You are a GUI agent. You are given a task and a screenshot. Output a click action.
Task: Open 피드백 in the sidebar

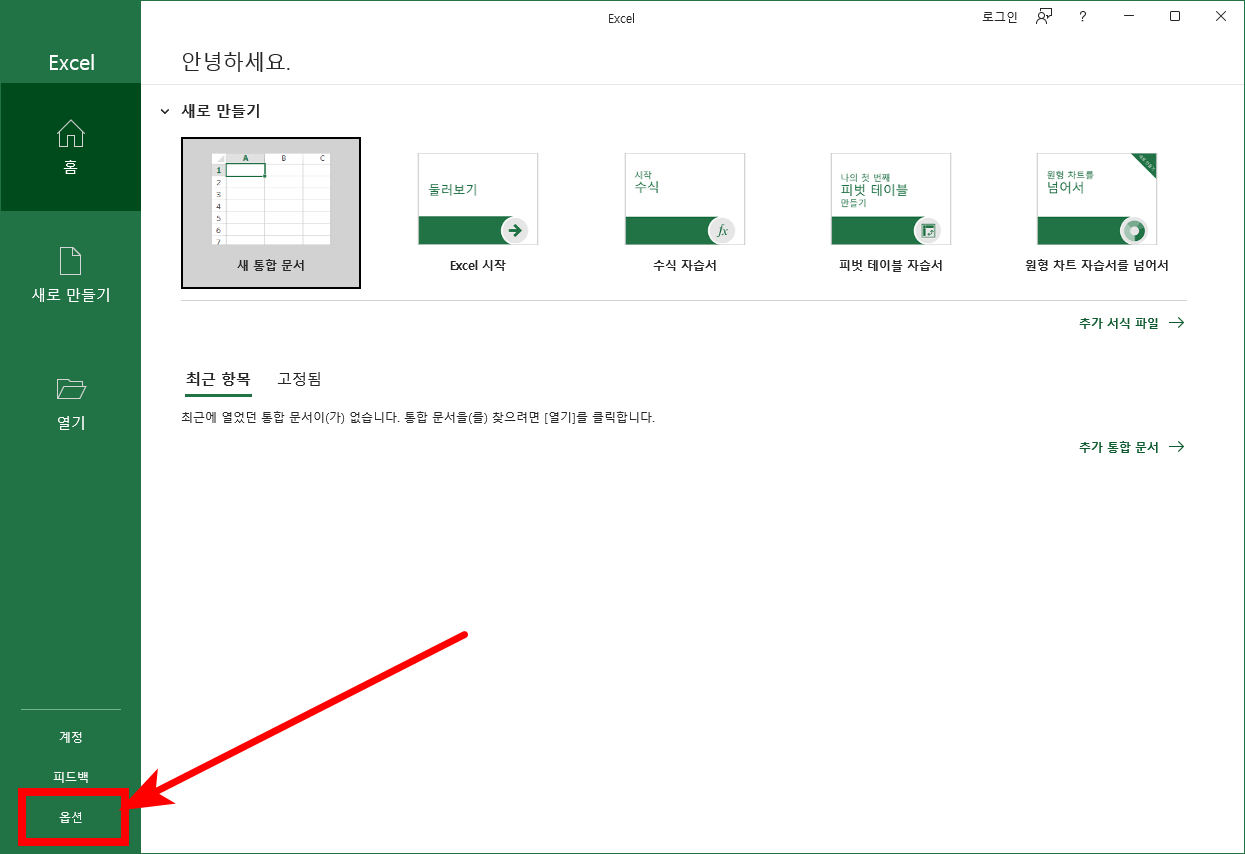tap(70, 777)
